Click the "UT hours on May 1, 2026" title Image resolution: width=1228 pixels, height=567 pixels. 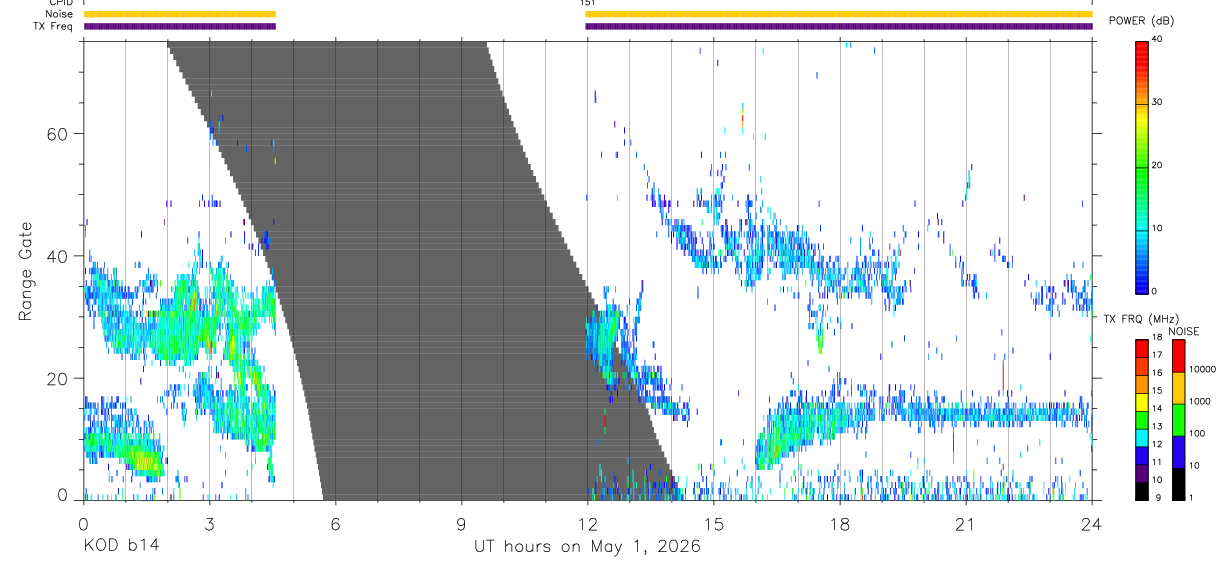coord(587,547)
